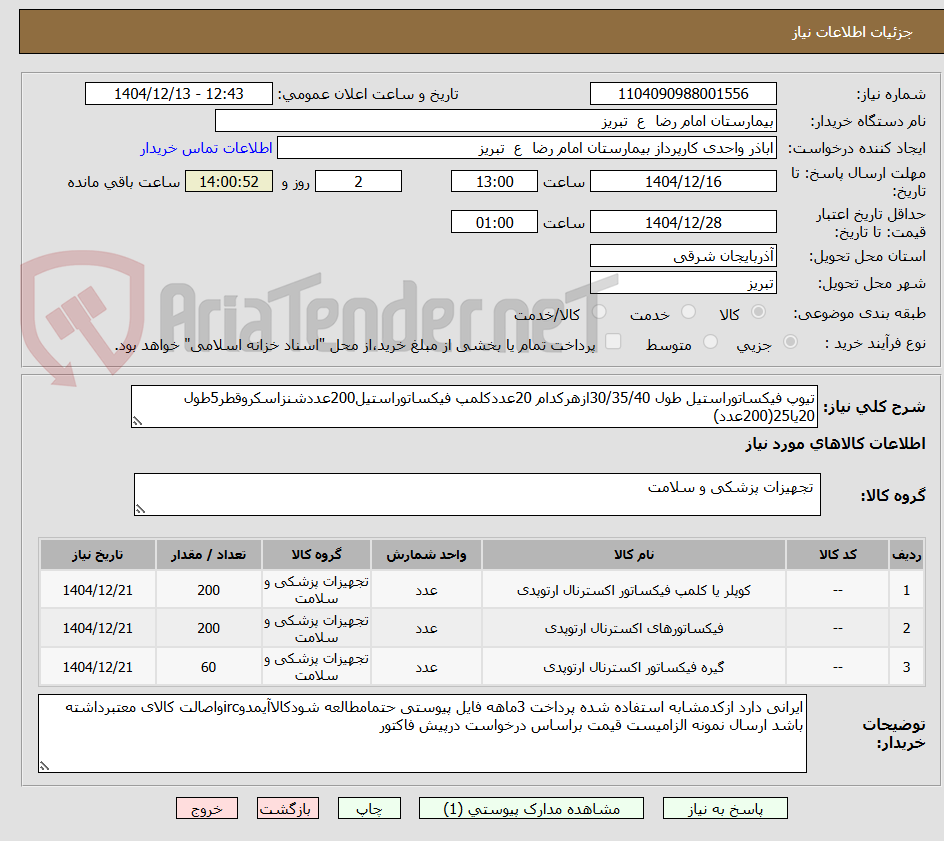Click row کوپلر یا کلمپ فیکساتور اکسترنال ارتوپدی
Image resolution: width=944 pixels, height=841 pixels.
[482, 590]
